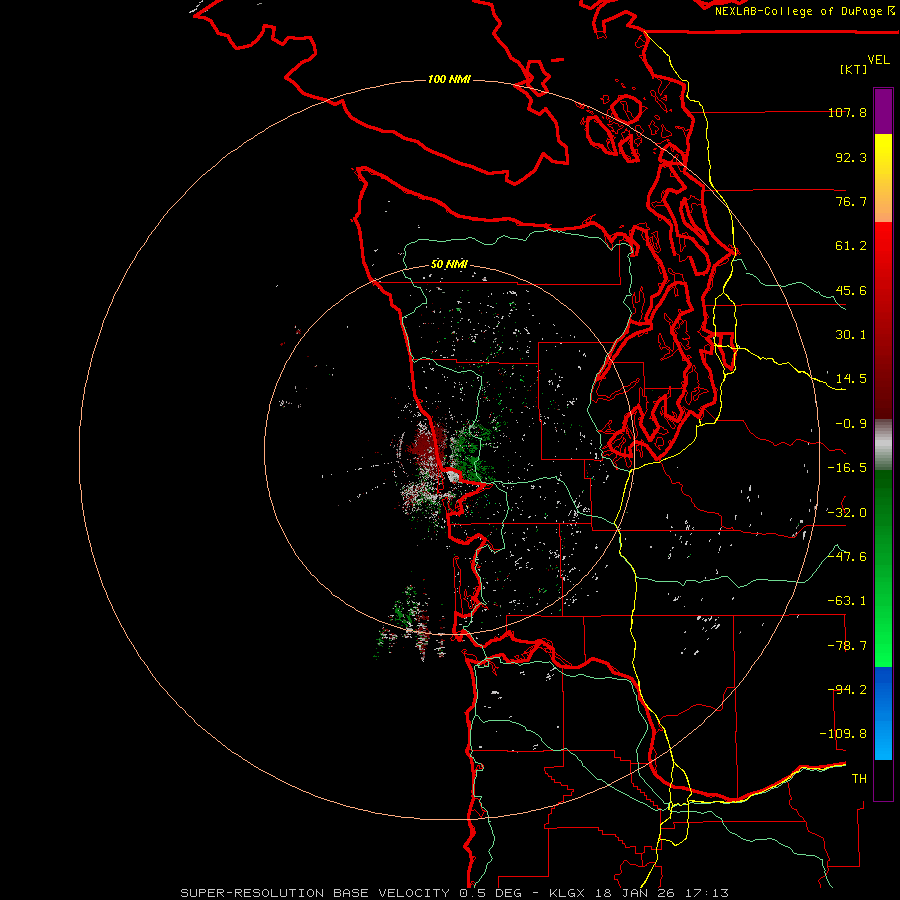Click the gray radar site center echo
Screen dimensions: 900x900
click(453, 476)
